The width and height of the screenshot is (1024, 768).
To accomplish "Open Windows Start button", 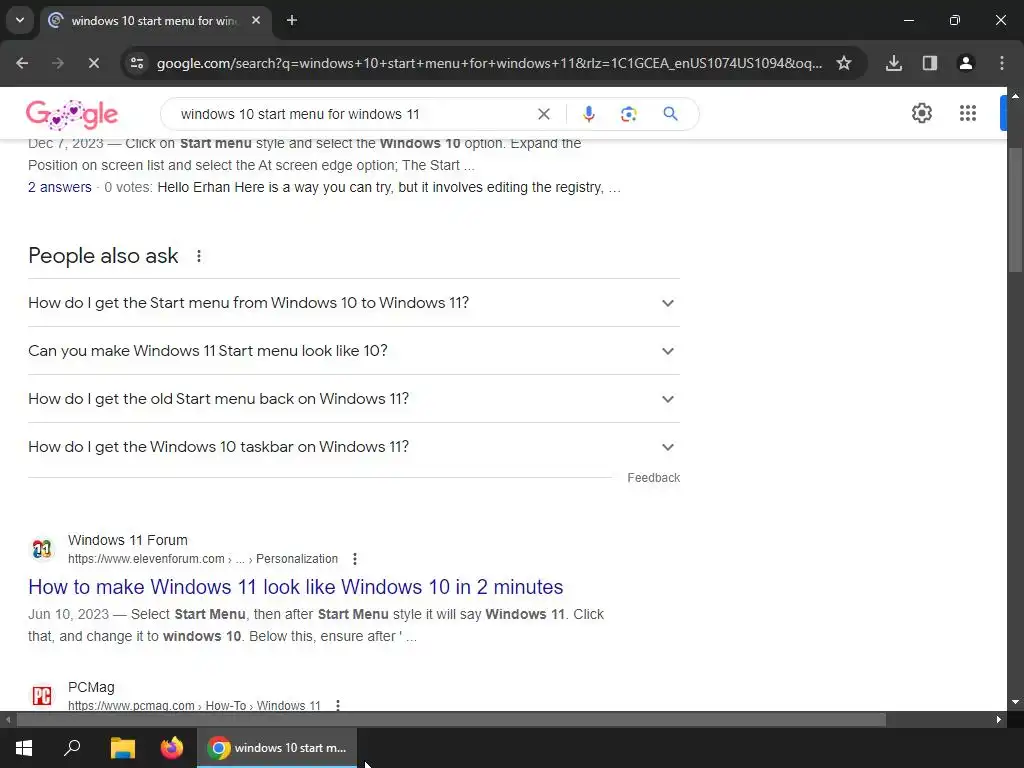I will click(24, 748).
